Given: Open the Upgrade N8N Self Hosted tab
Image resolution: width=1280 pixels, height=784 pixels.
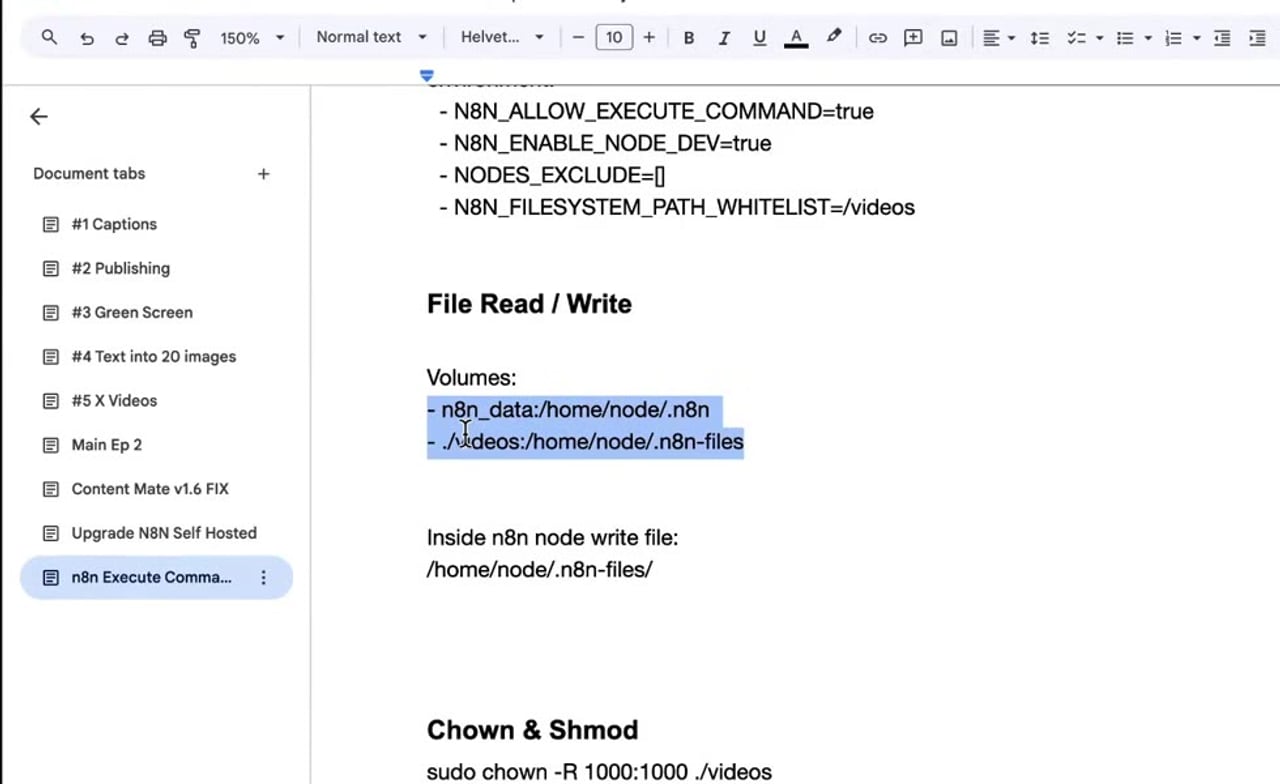Looking at the screenshot, I should coord(155,533).
